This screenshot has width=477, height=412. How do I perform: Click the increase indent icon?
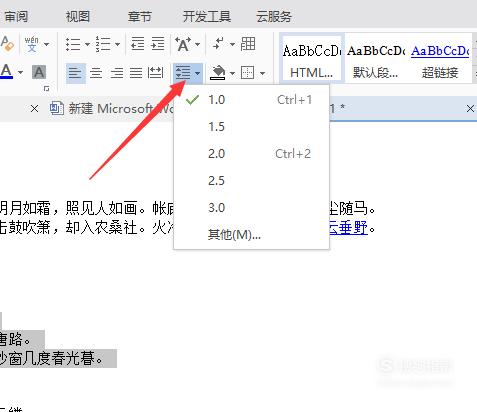[158, 44]
